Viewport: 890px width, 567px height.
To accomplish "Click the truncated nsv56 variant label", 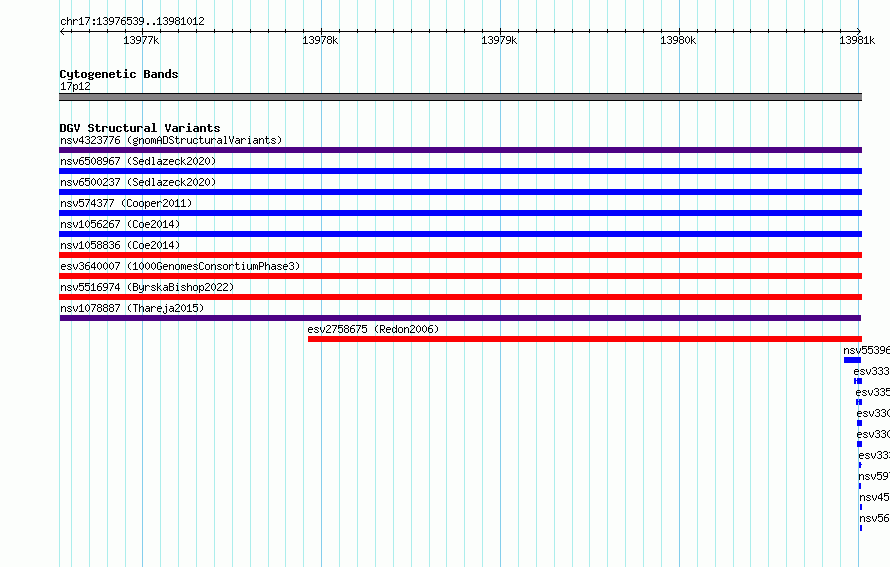I will [874, 518].
